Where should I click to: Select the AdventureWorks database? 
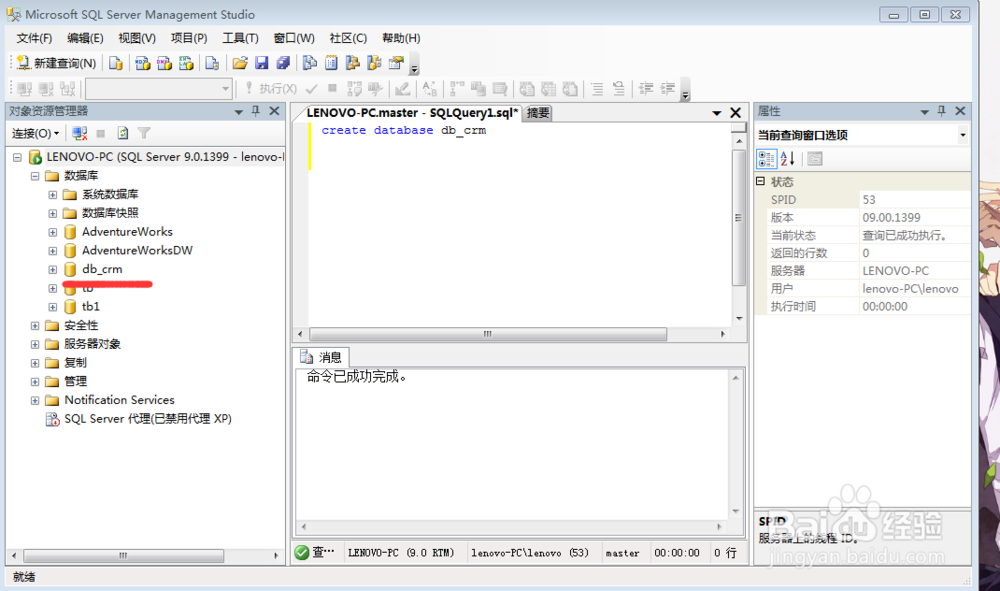(x=127, y=231)
